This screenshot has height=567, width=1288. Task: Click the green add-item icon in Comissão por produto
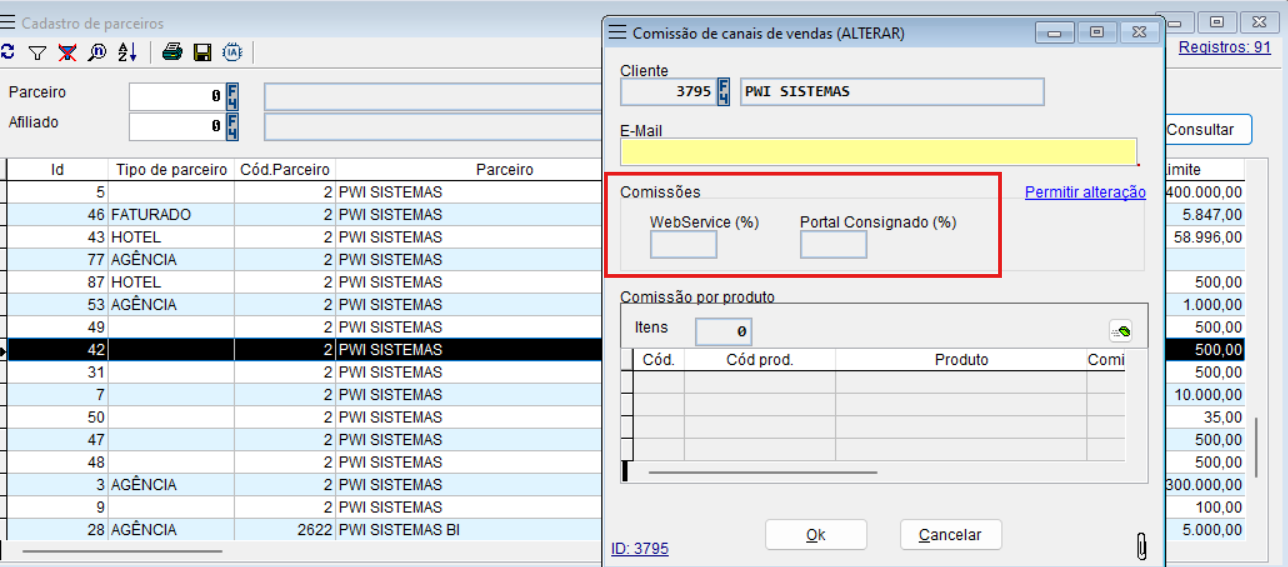(x=1120, y=331)
